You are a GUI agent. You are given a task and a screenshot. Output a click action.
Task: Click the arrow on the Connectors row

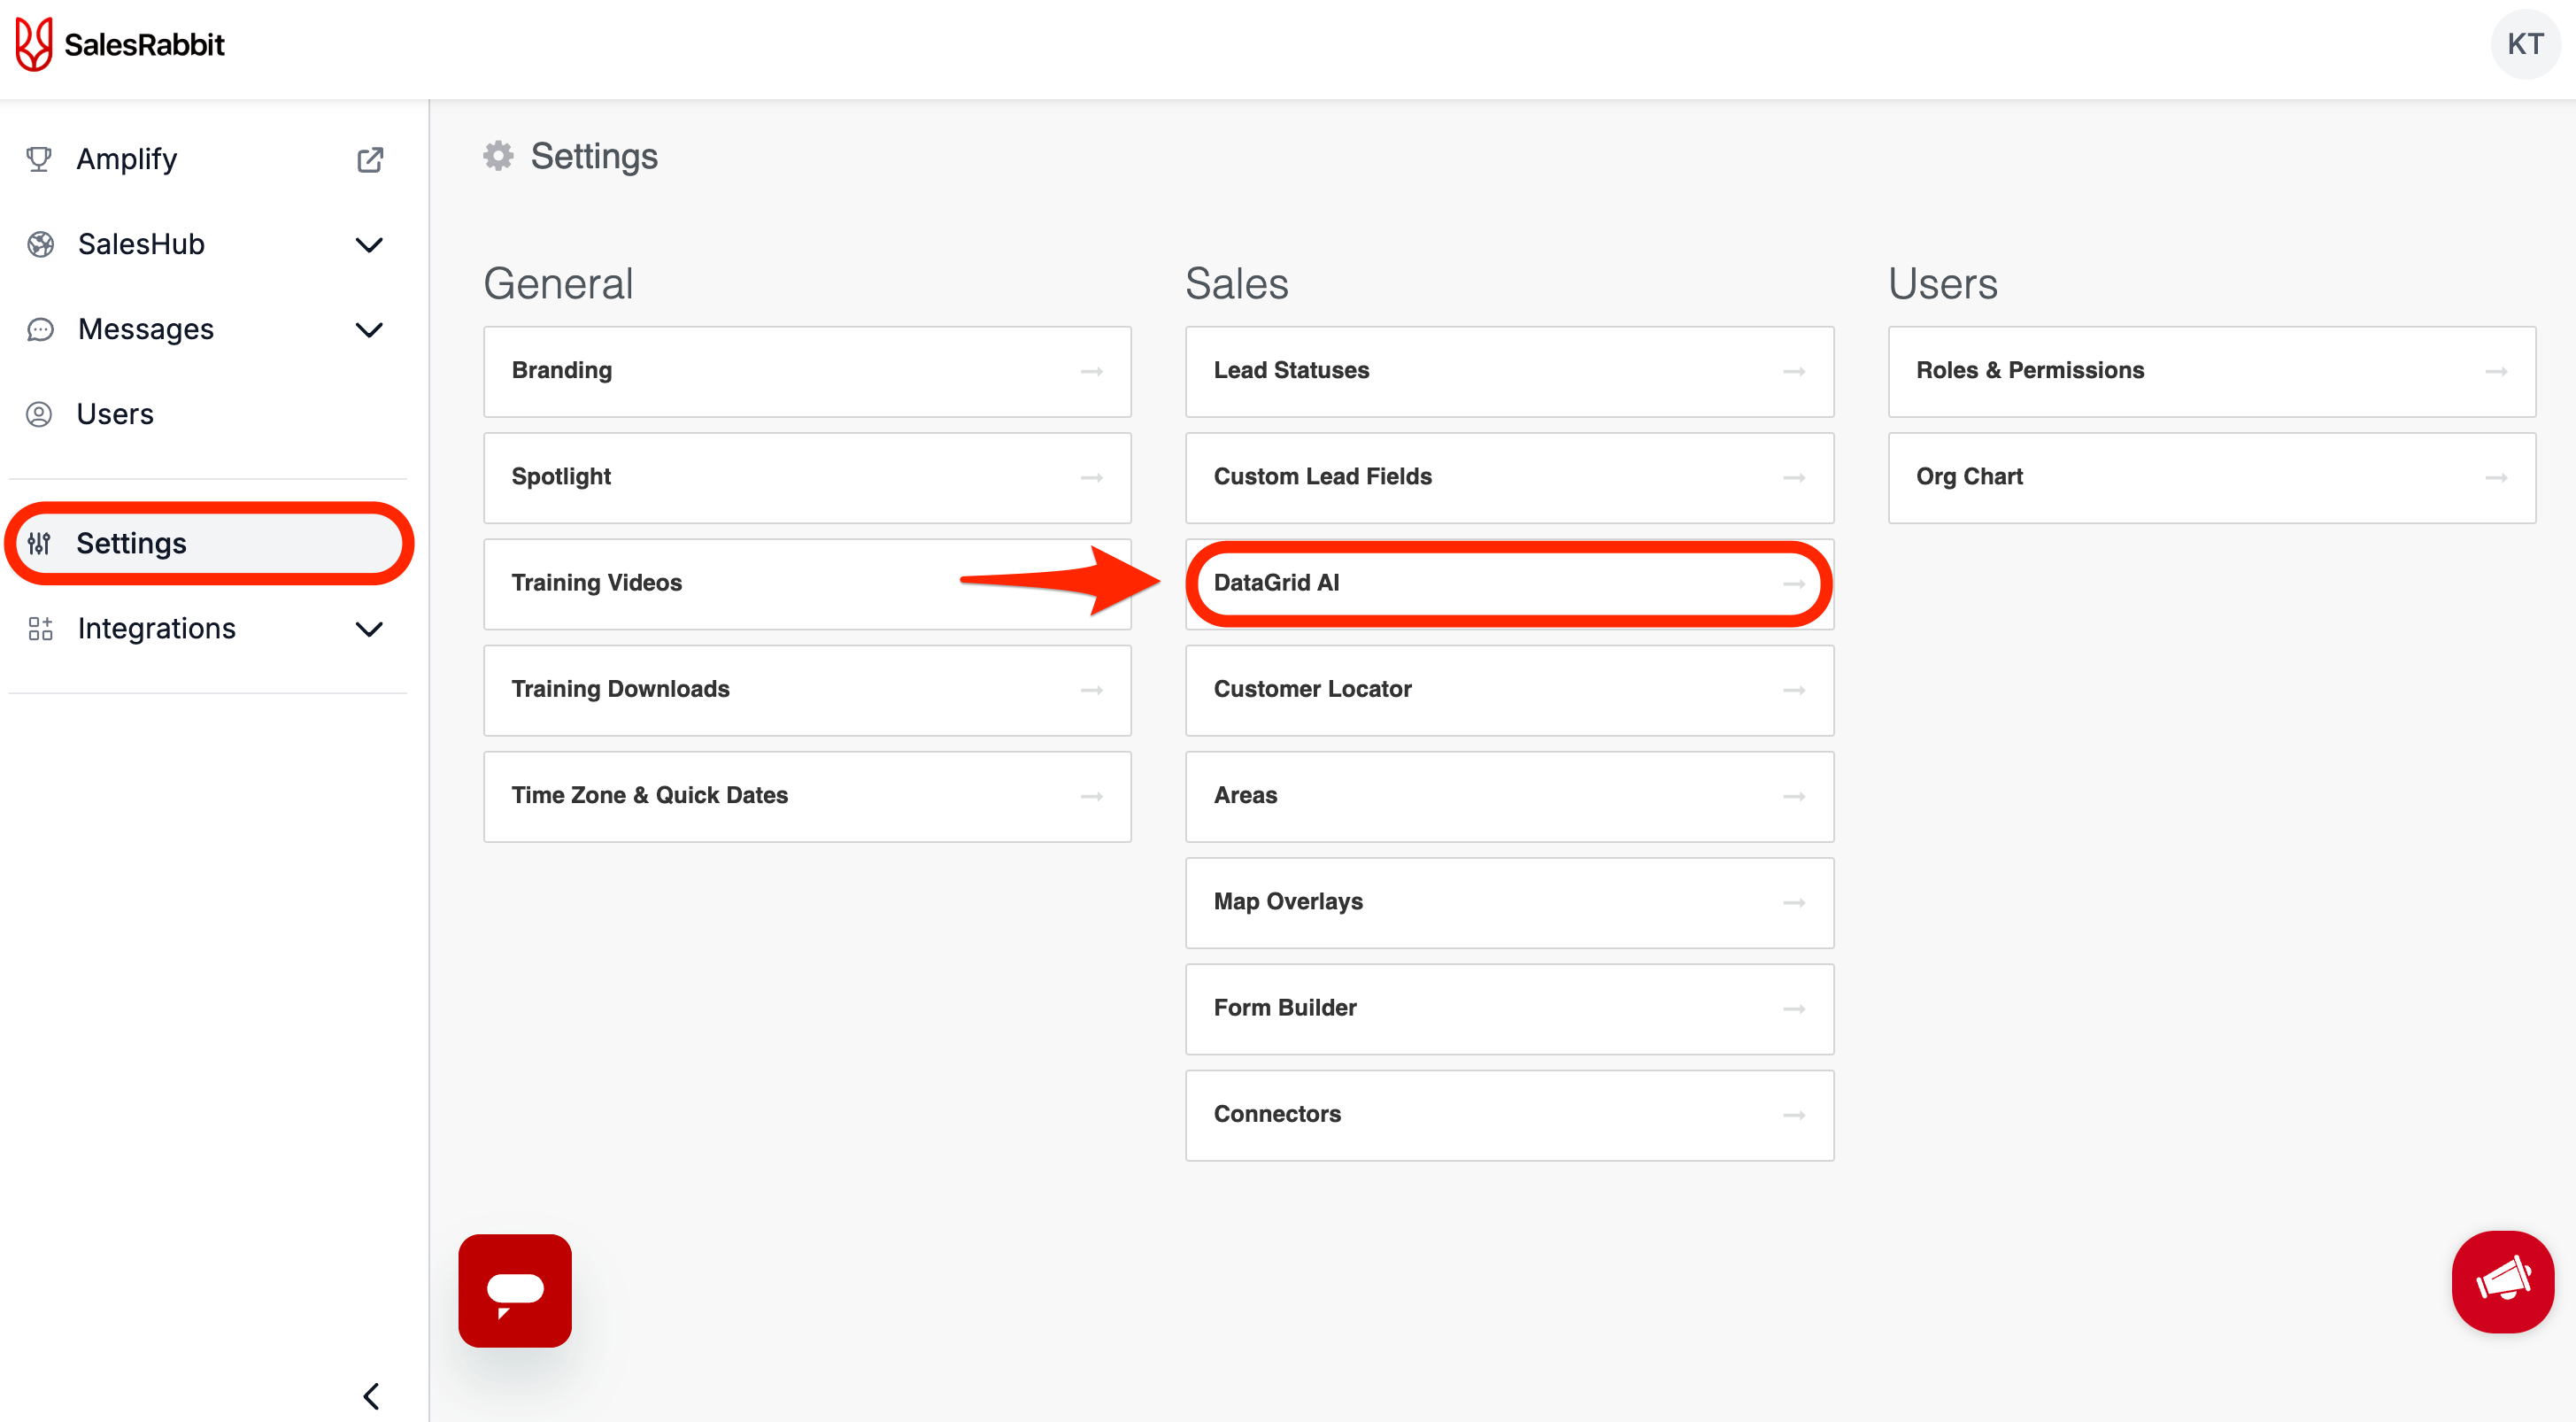(x=1794, y=1115)
